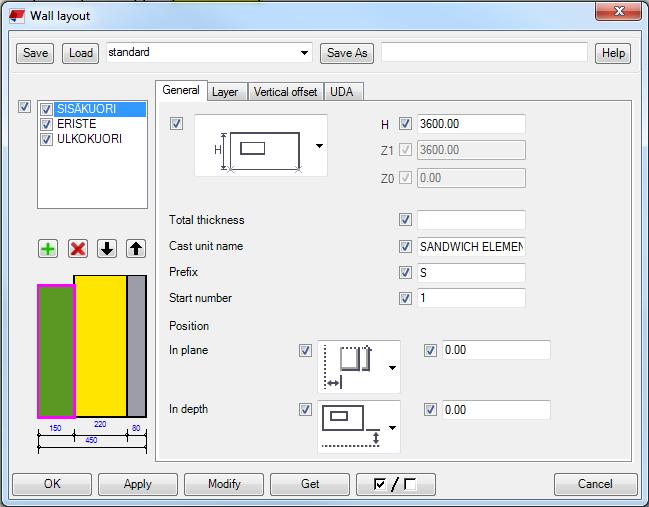Toggle Start number checkbox
Viewport: 649px width, 507px height.
click(405, 298)
